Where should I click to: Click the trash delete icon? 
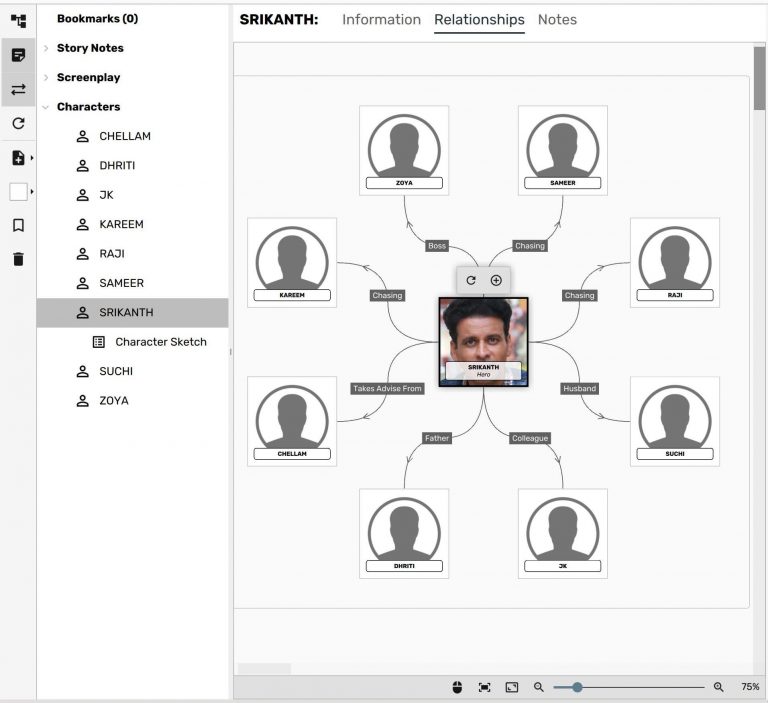point(18,259)
